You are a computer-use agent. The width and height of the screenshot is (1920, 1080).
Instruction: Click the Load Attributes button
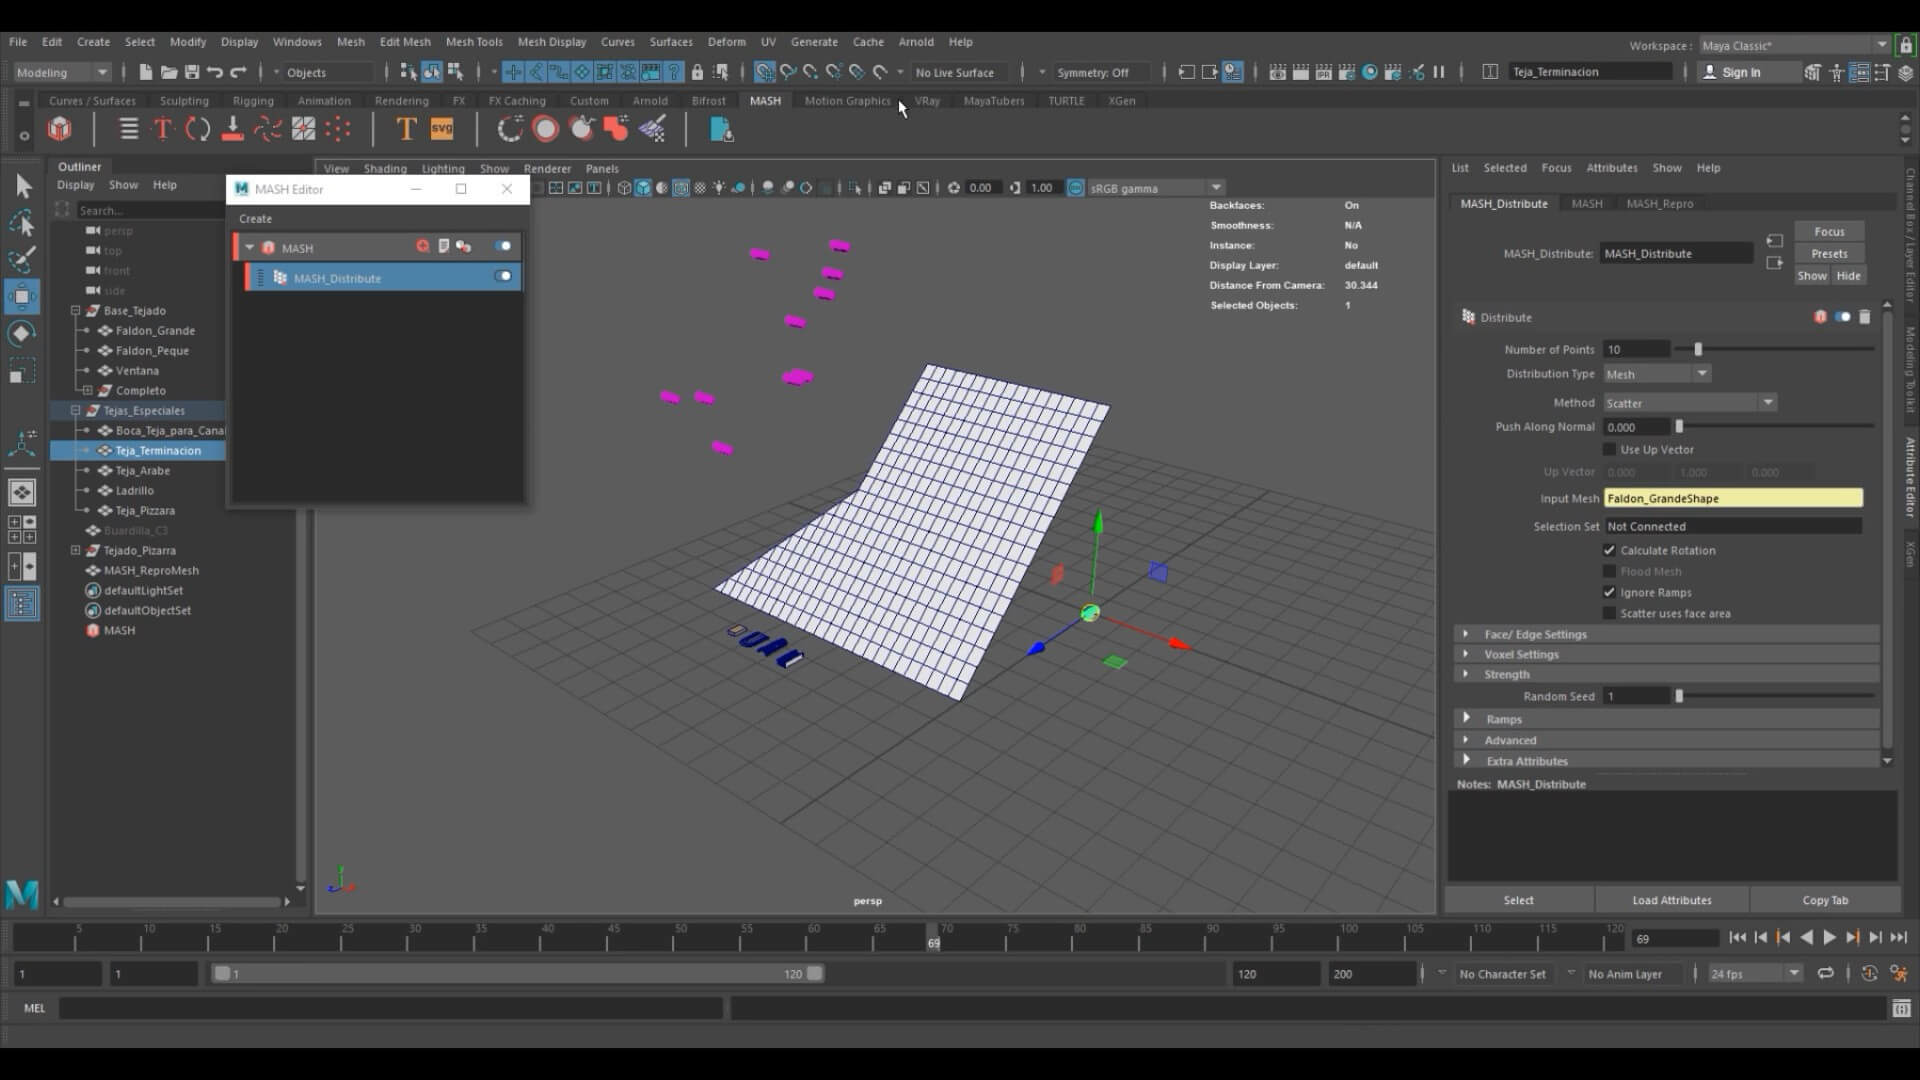[x=1671, y=900]
